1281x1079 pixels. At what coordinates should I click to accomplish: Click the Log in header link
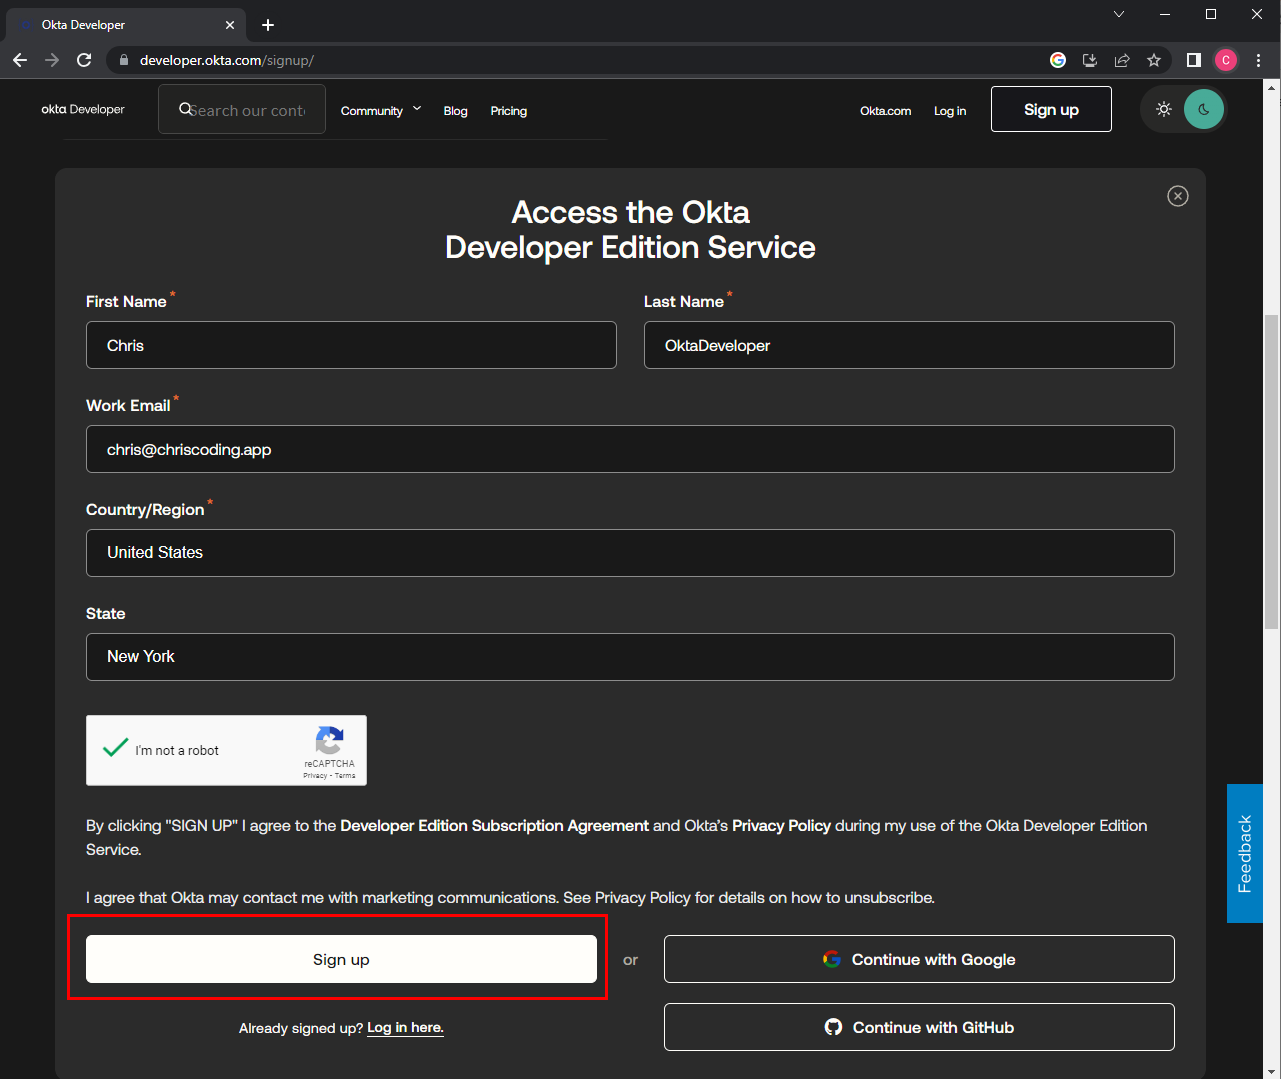(950, 111)
